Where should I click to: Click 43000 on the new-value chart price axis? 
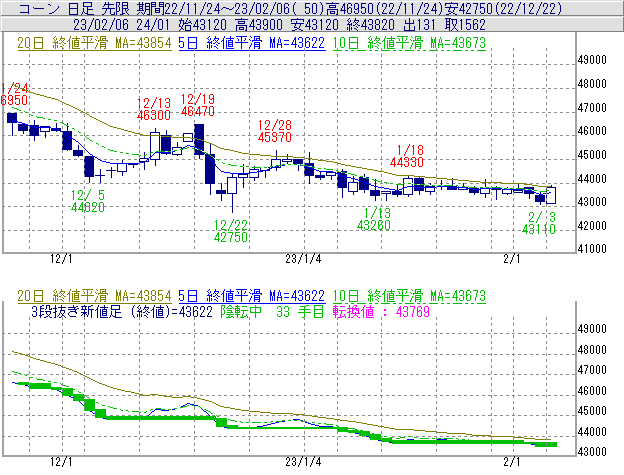(x=592, y=452)
